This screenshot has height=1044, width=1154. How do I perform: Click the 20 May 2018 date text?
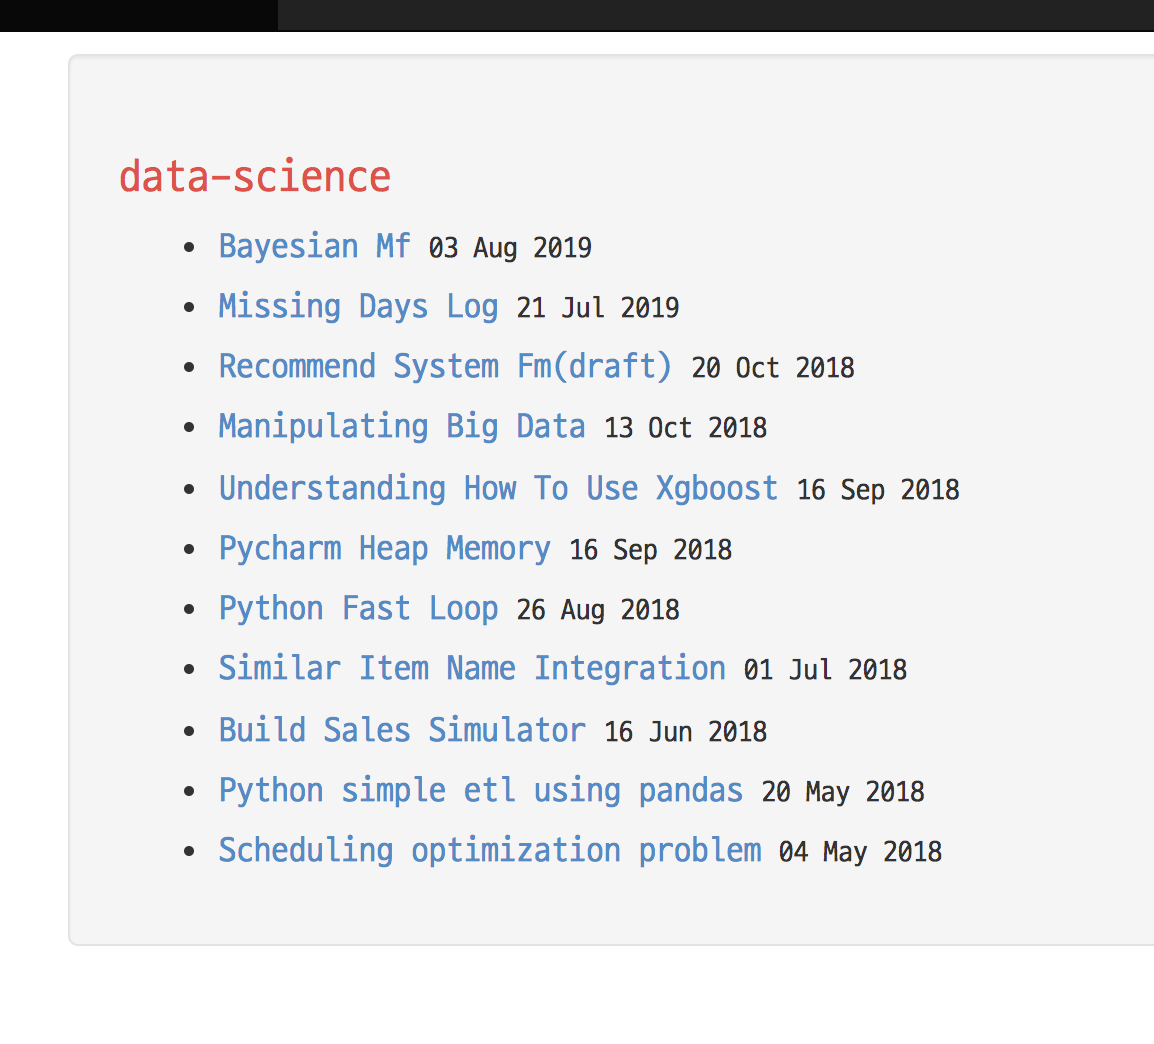[843, 792]
